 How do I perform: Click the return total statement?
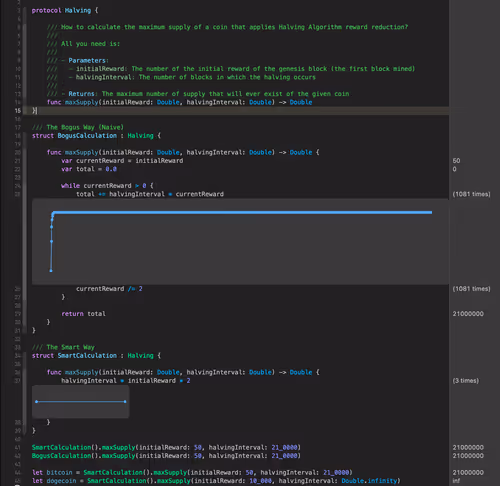click(83, 314)
